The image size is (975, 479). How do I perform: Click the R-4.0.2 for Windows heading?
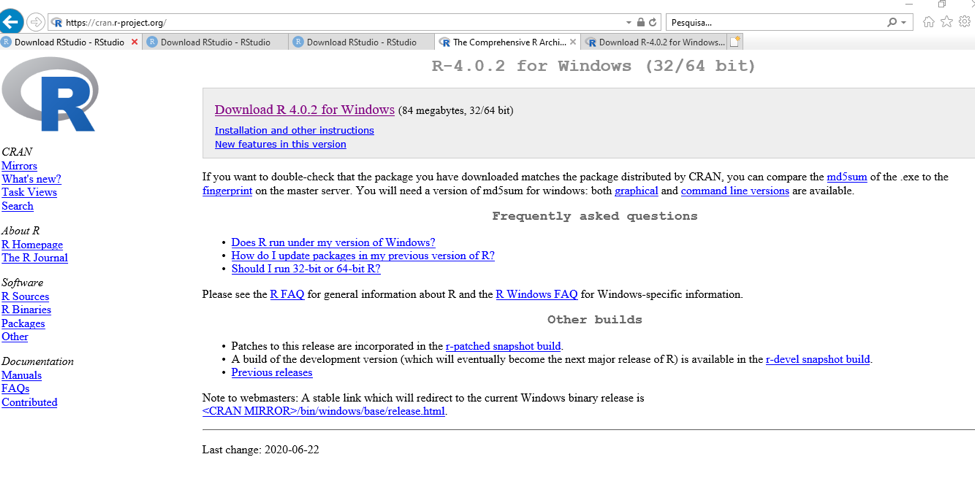[x=594, y=65]
